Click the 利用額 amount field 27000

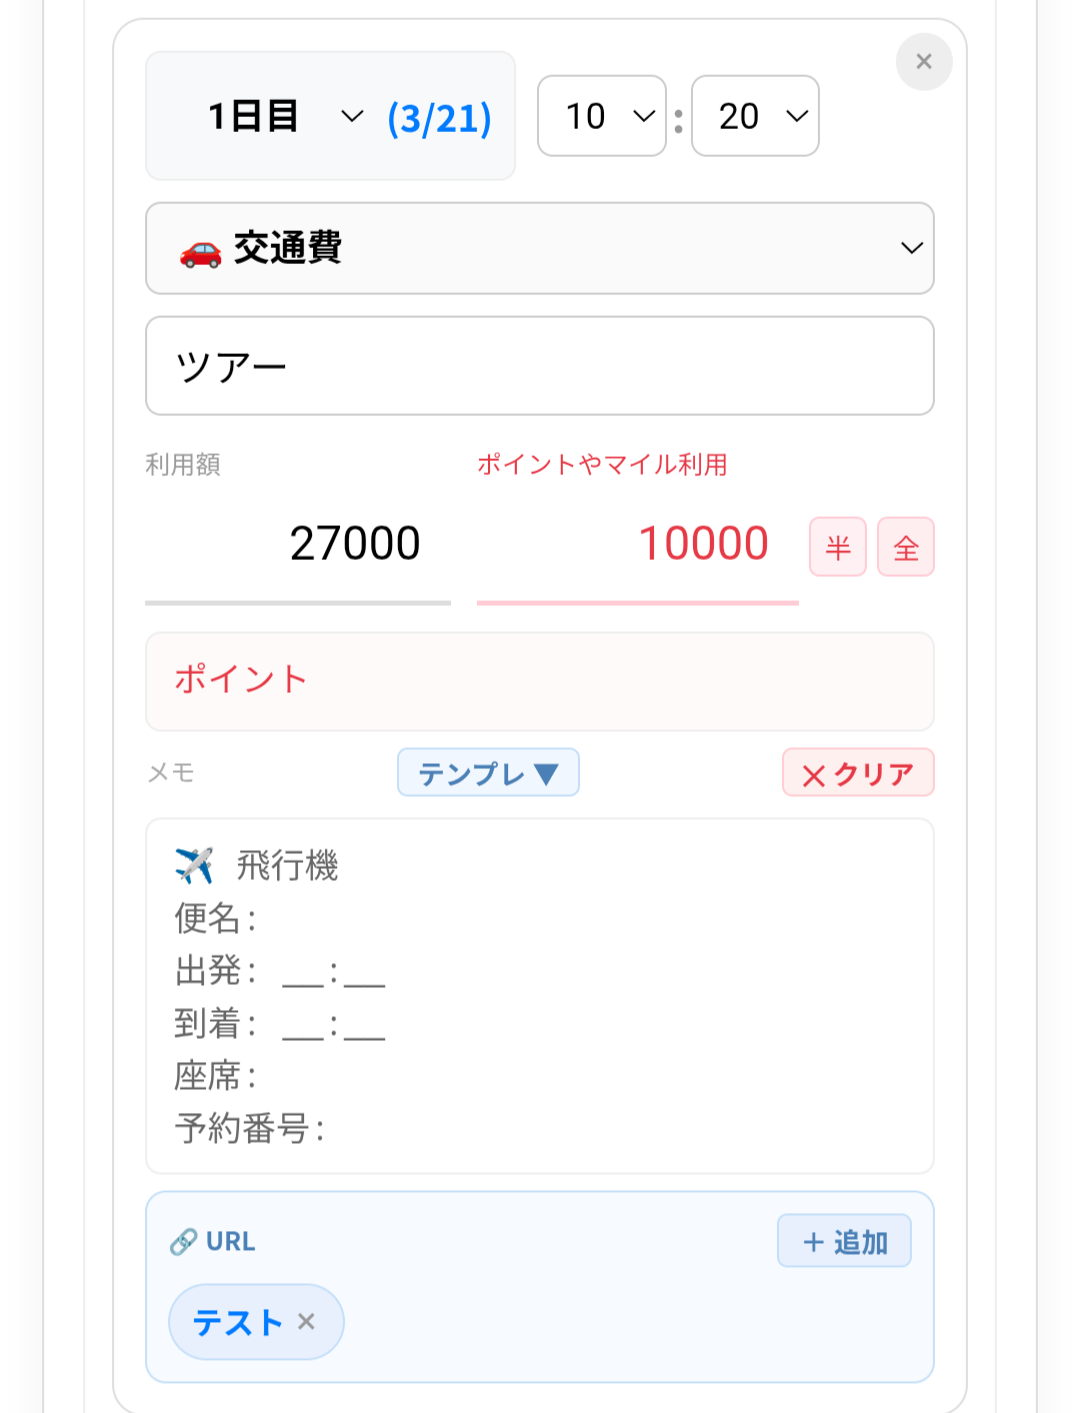(298, 545)
